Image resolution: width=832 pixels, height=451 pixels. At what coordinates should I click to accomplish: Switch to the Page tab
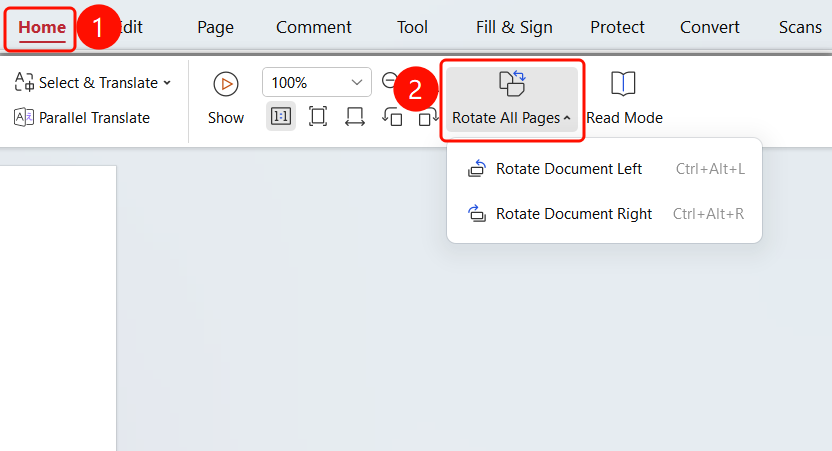(215, 27)
